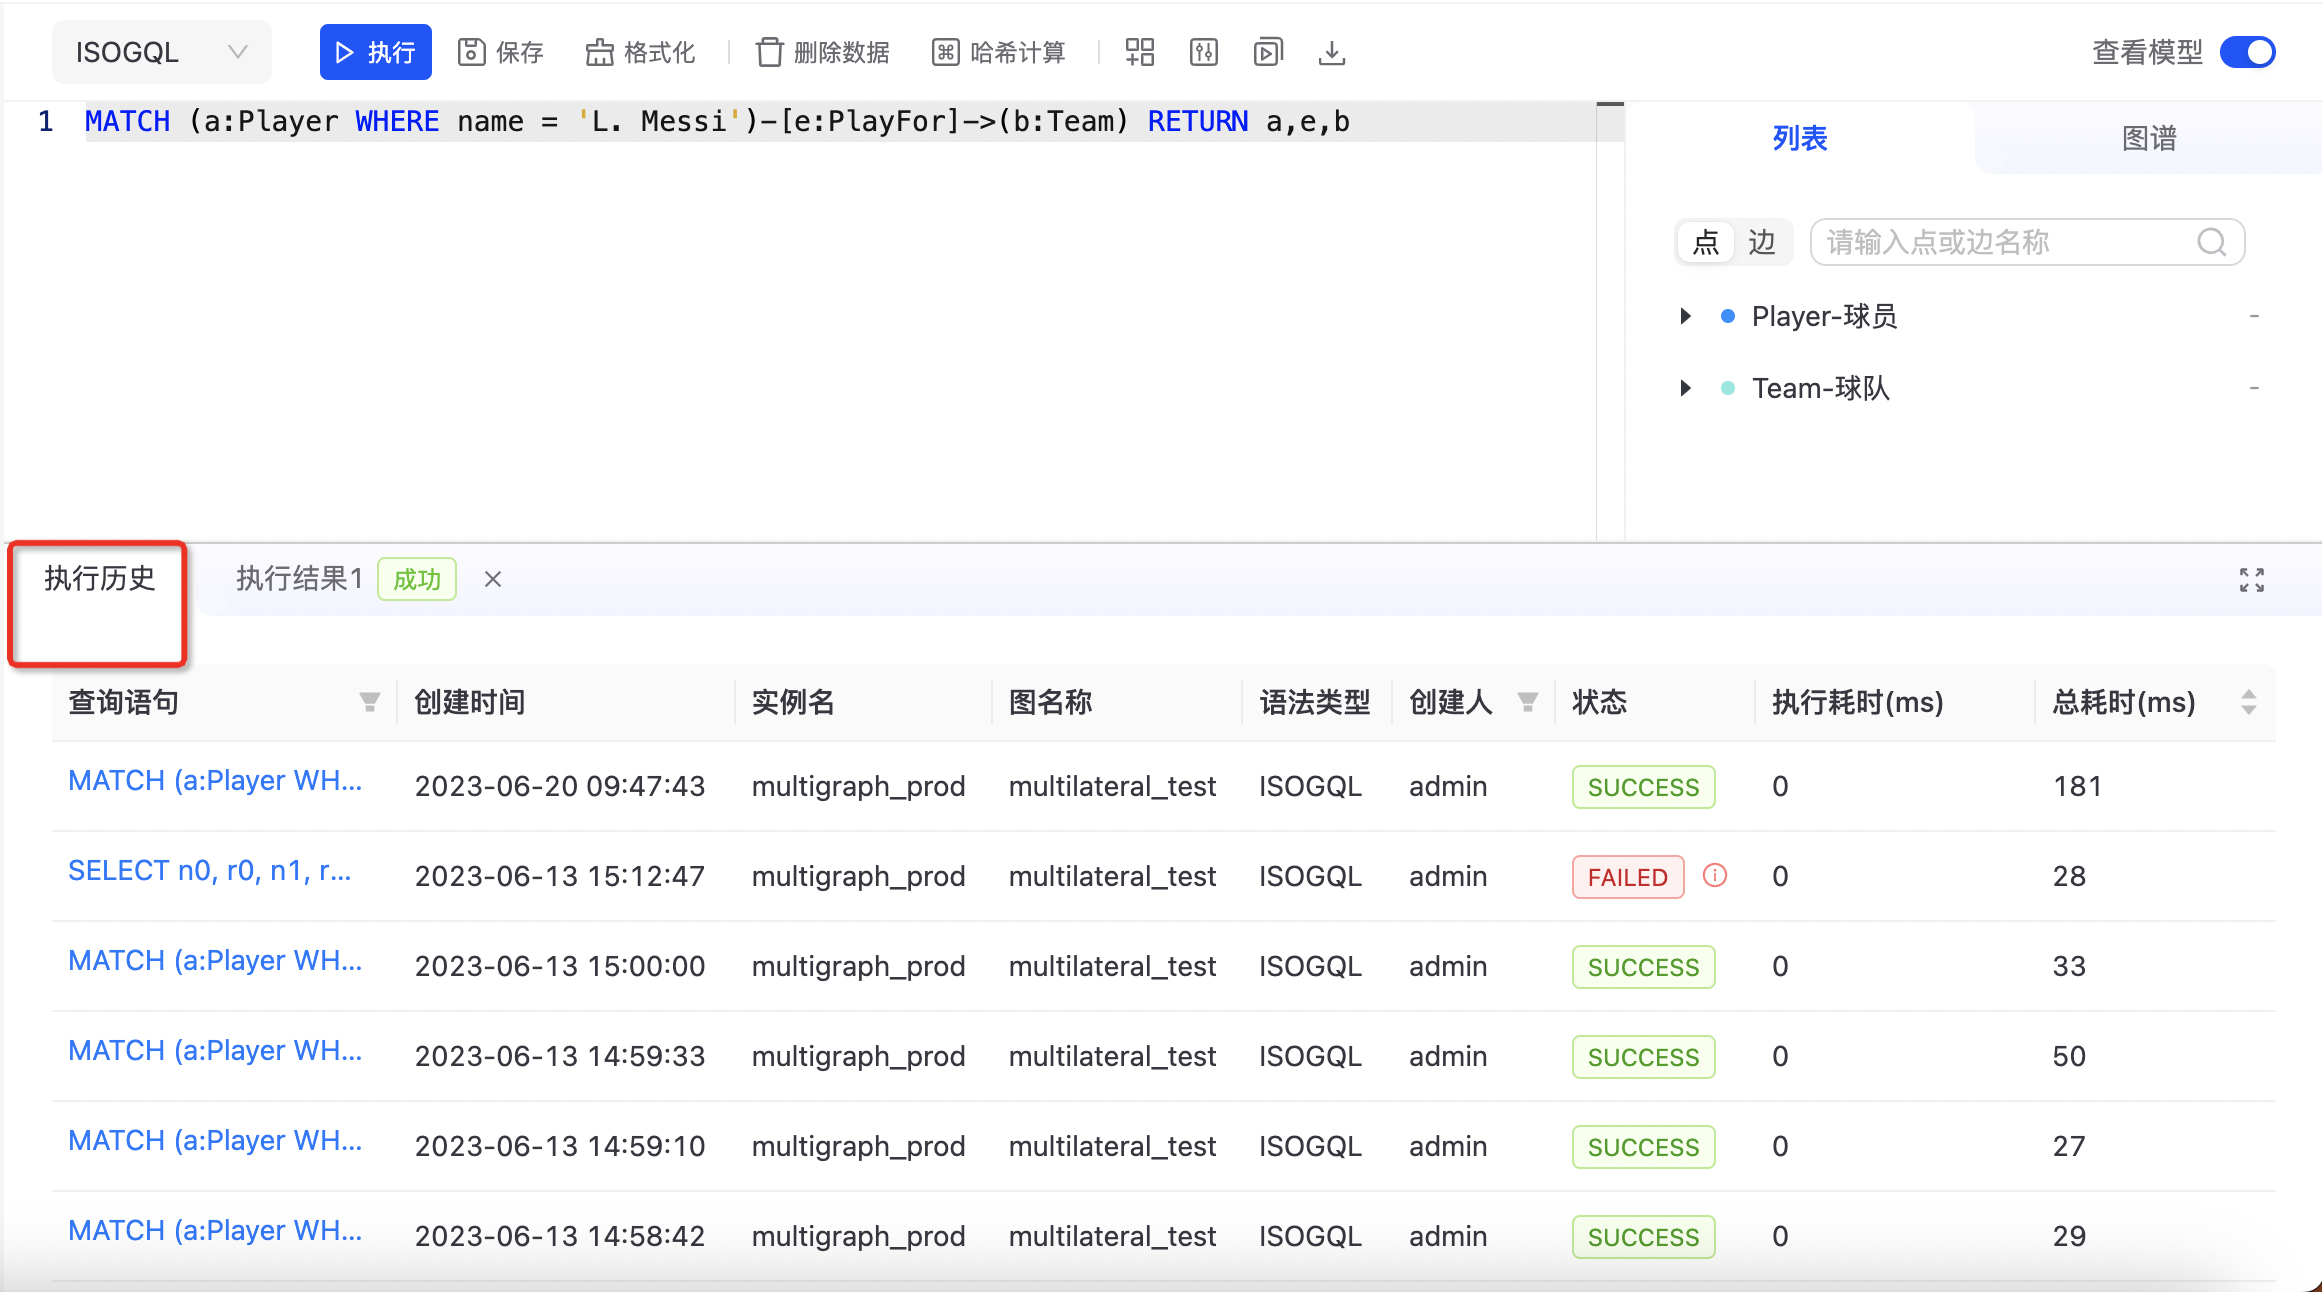This screenshot has height=1292, width=2322.
Task: Click the grid-plus layout icon in toolbar
Action: pos(1140,52)
